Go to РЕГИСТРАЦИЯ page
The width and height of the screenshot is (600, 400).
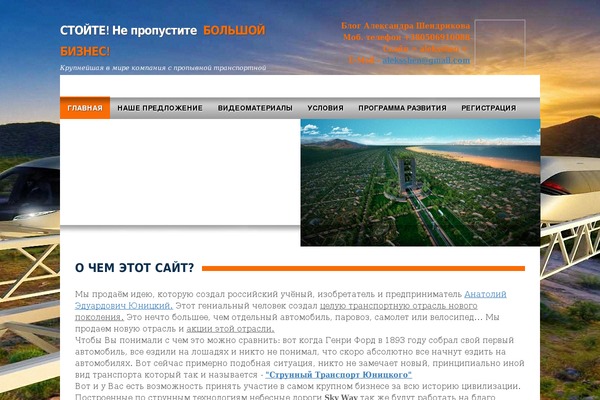coord(489,108)
